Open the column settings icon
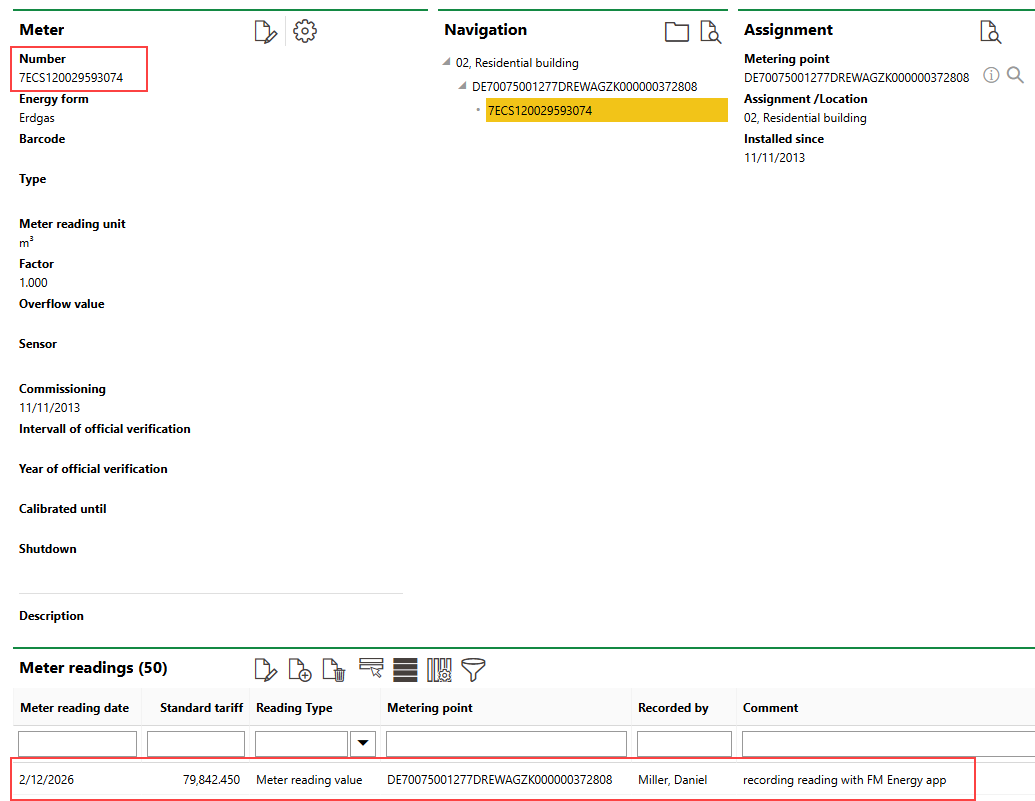The height and width of the screenshot is (801, 1035). pyautogui.click(x=439, y=670)
